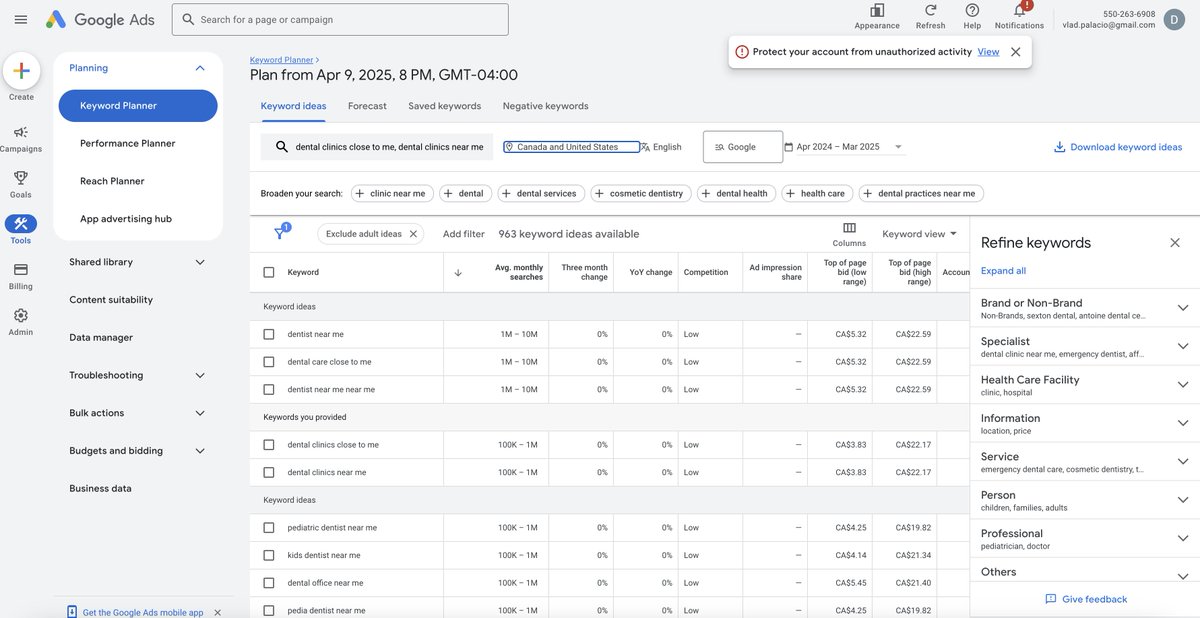The image size is (1200, 618).
Task: Click the Refresh icon
Action: click(x=930, y=10)
